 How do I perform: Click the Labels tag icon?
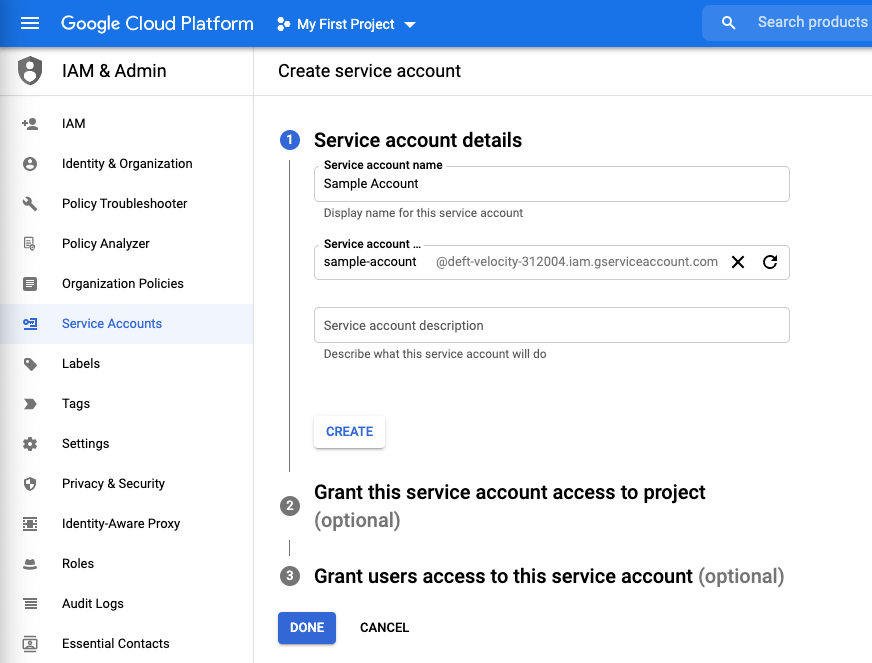pos(30,364)
